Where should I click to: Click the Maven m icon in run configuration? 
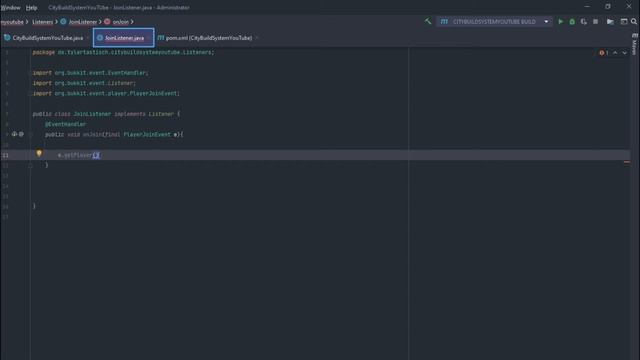pyautogui.click(x=444, y=22)
